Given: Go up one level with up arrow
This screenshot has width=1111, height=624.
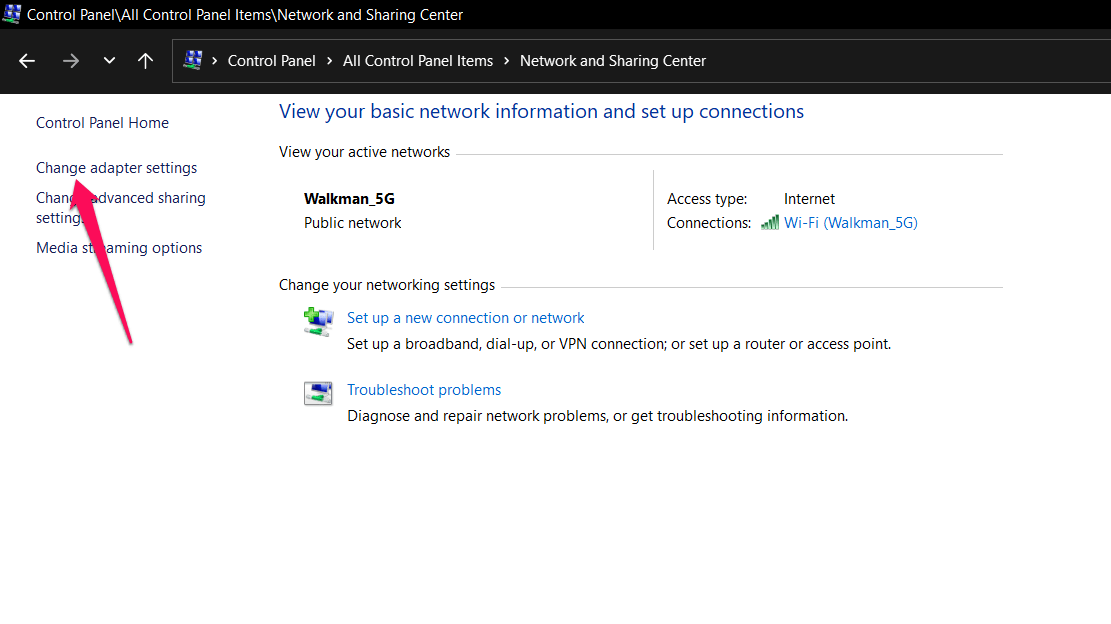Looking at the screenshot, I should 145,61.
